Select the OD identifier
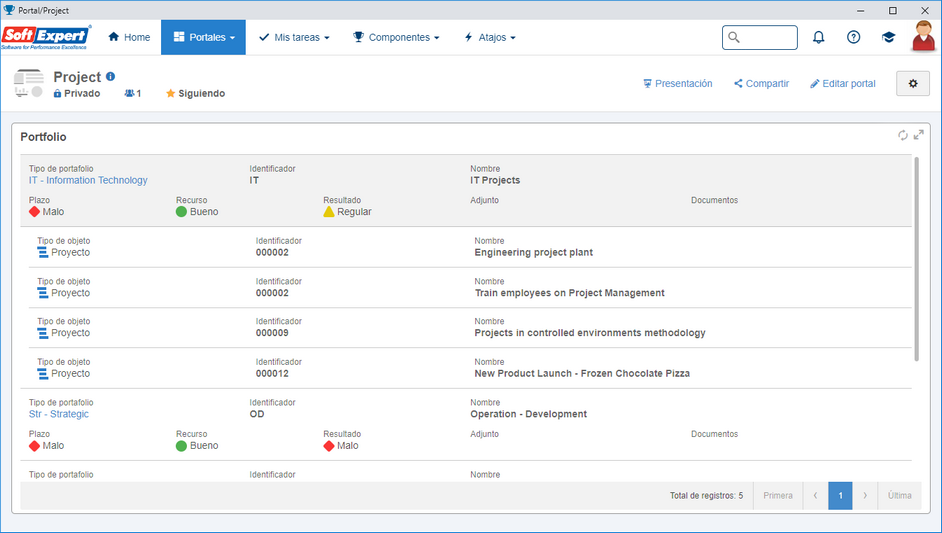The width and height of the screenshot is (942, 533). pyautogui.click(x=257, y=414)
